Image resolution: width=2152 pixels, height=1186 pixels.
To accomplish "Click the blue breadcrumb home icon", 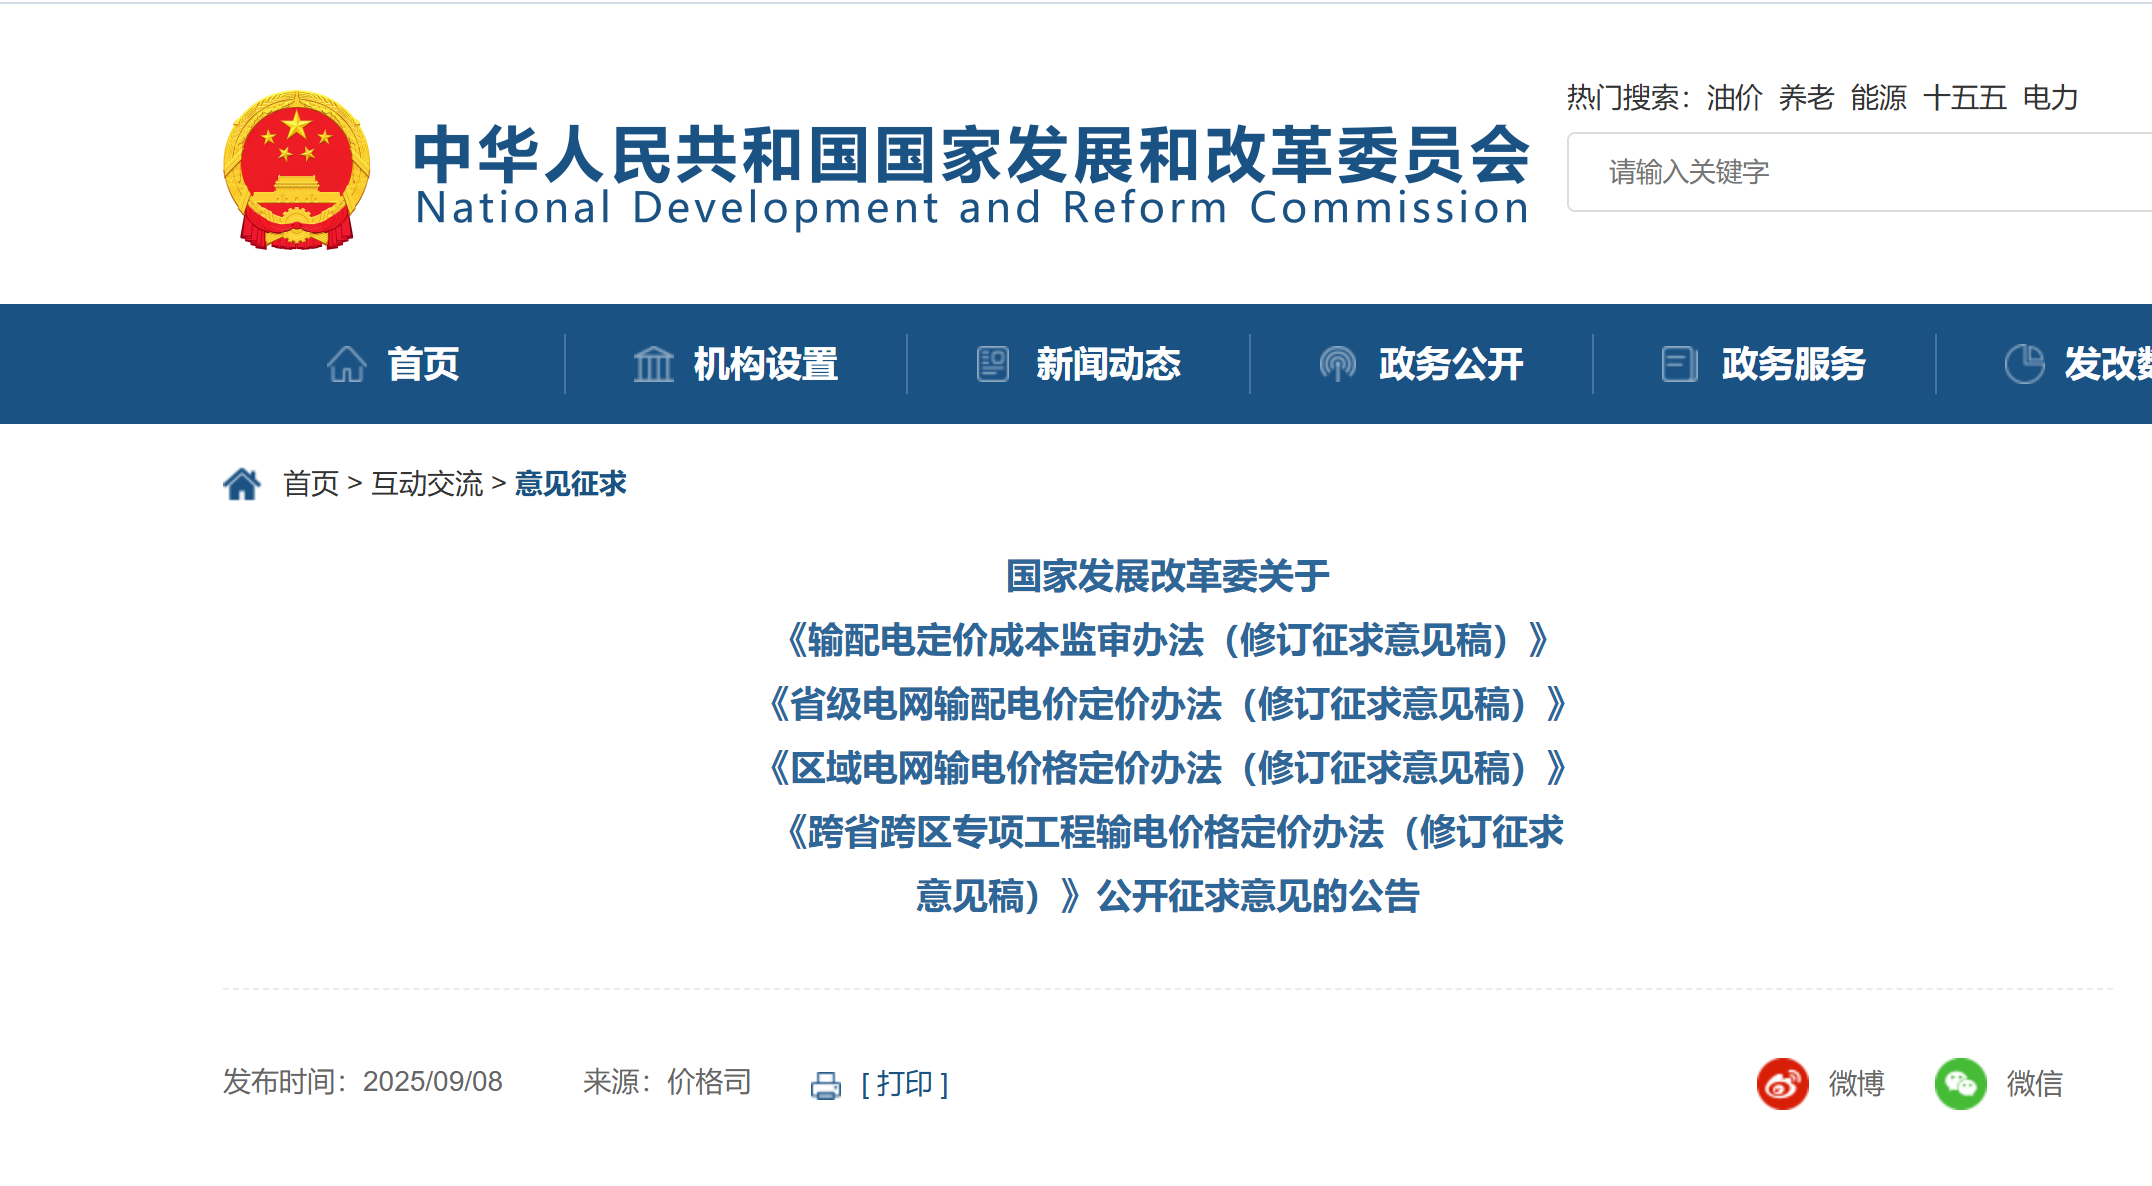I will pyautogui.click(x=241, y=484).
